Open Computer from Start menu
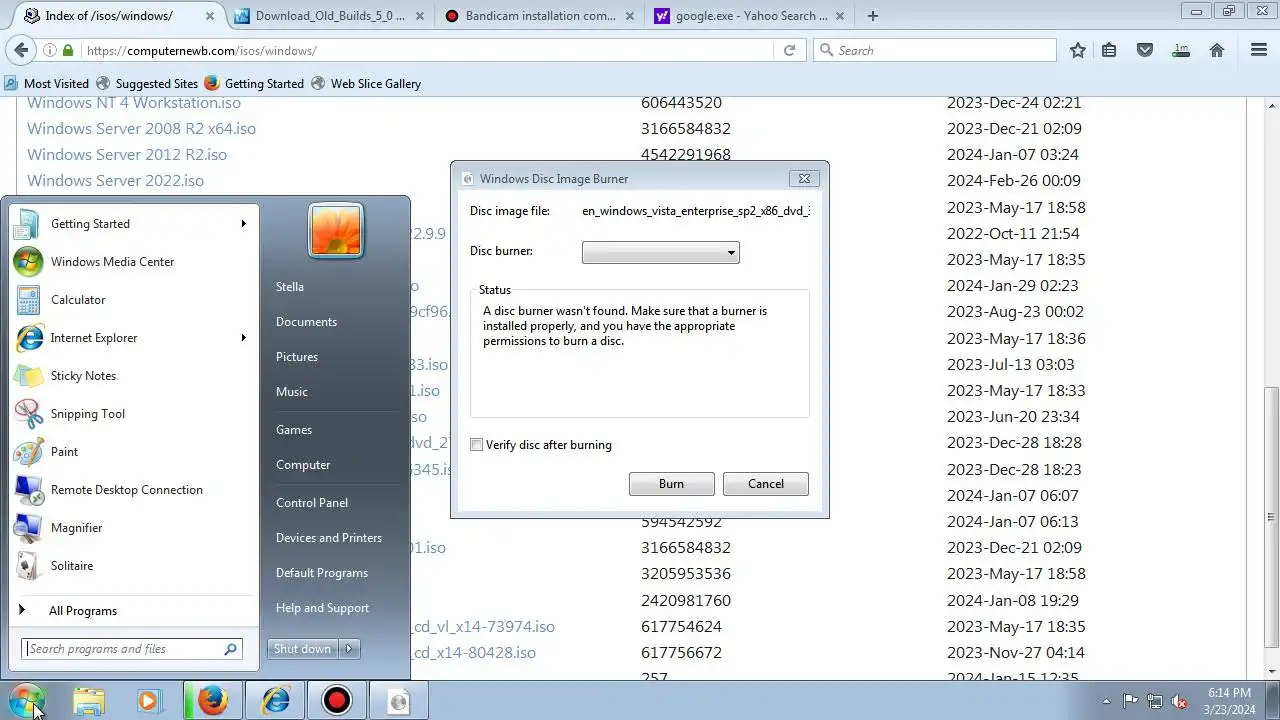 (303, 465)
